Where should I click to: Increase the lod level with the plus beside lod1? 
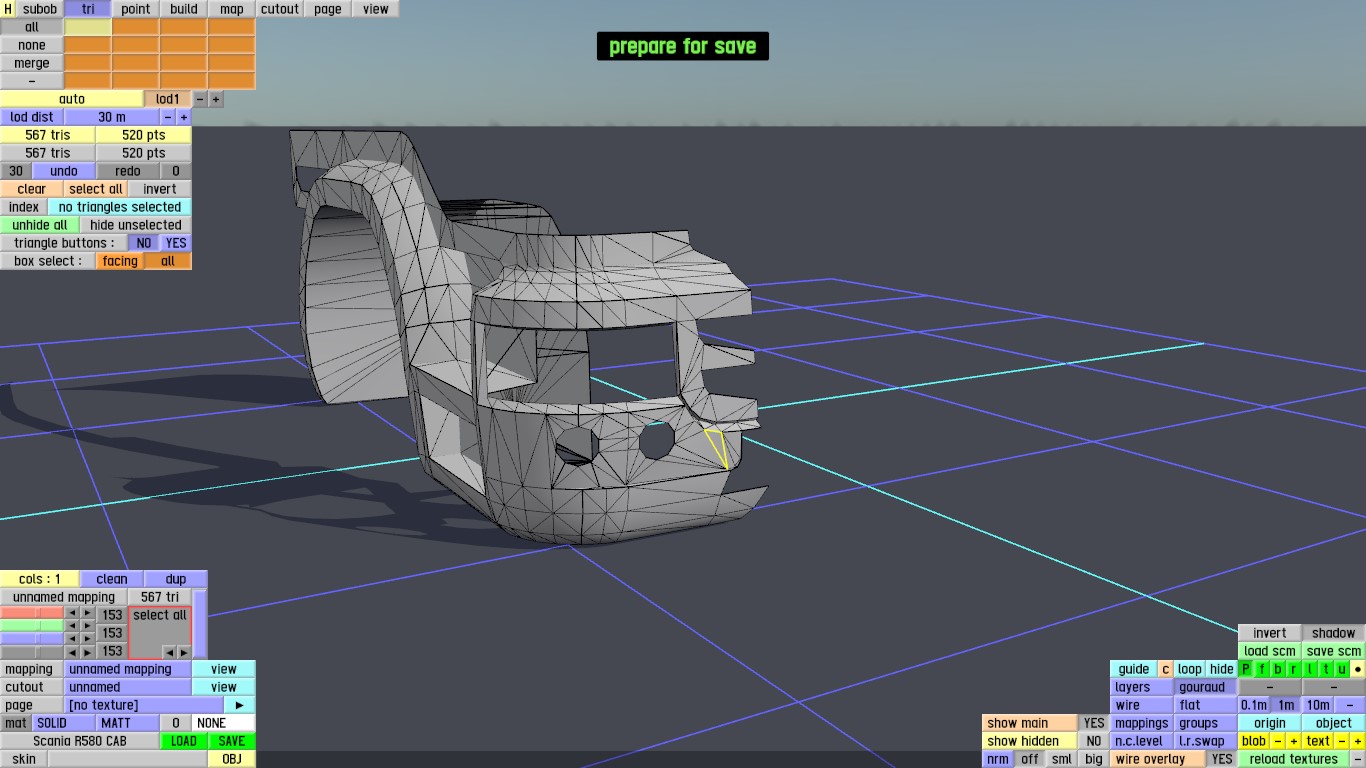point(216,99)
